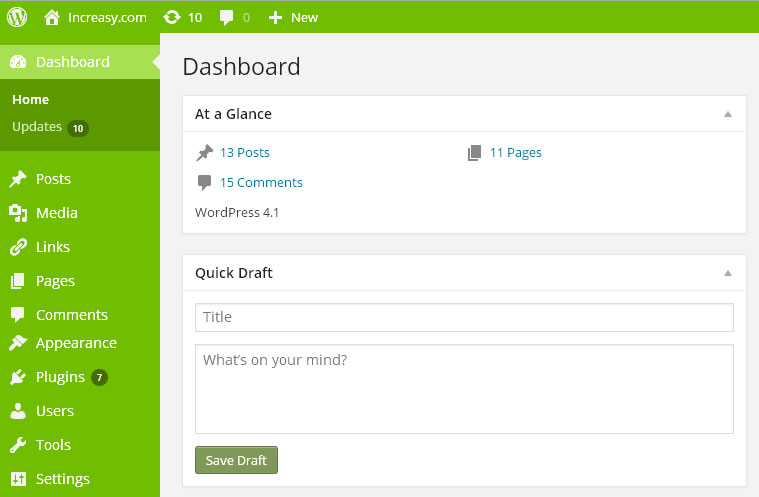This screenshot has width=759, height=497.
Task: Open Plugins via the plug icon
Action: click(18, 377)
